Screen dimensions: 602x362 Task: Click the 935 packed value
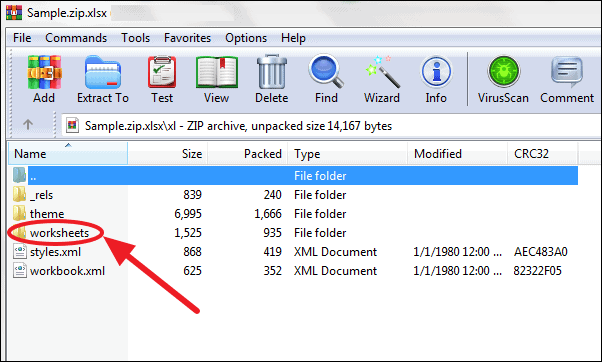coord(272,233)
